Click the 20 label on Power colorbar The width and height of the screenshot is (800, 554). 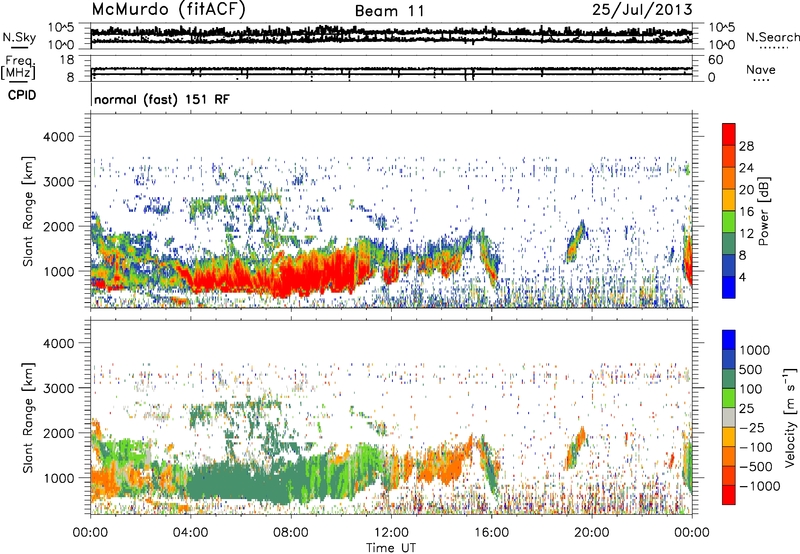coord(746,190)
